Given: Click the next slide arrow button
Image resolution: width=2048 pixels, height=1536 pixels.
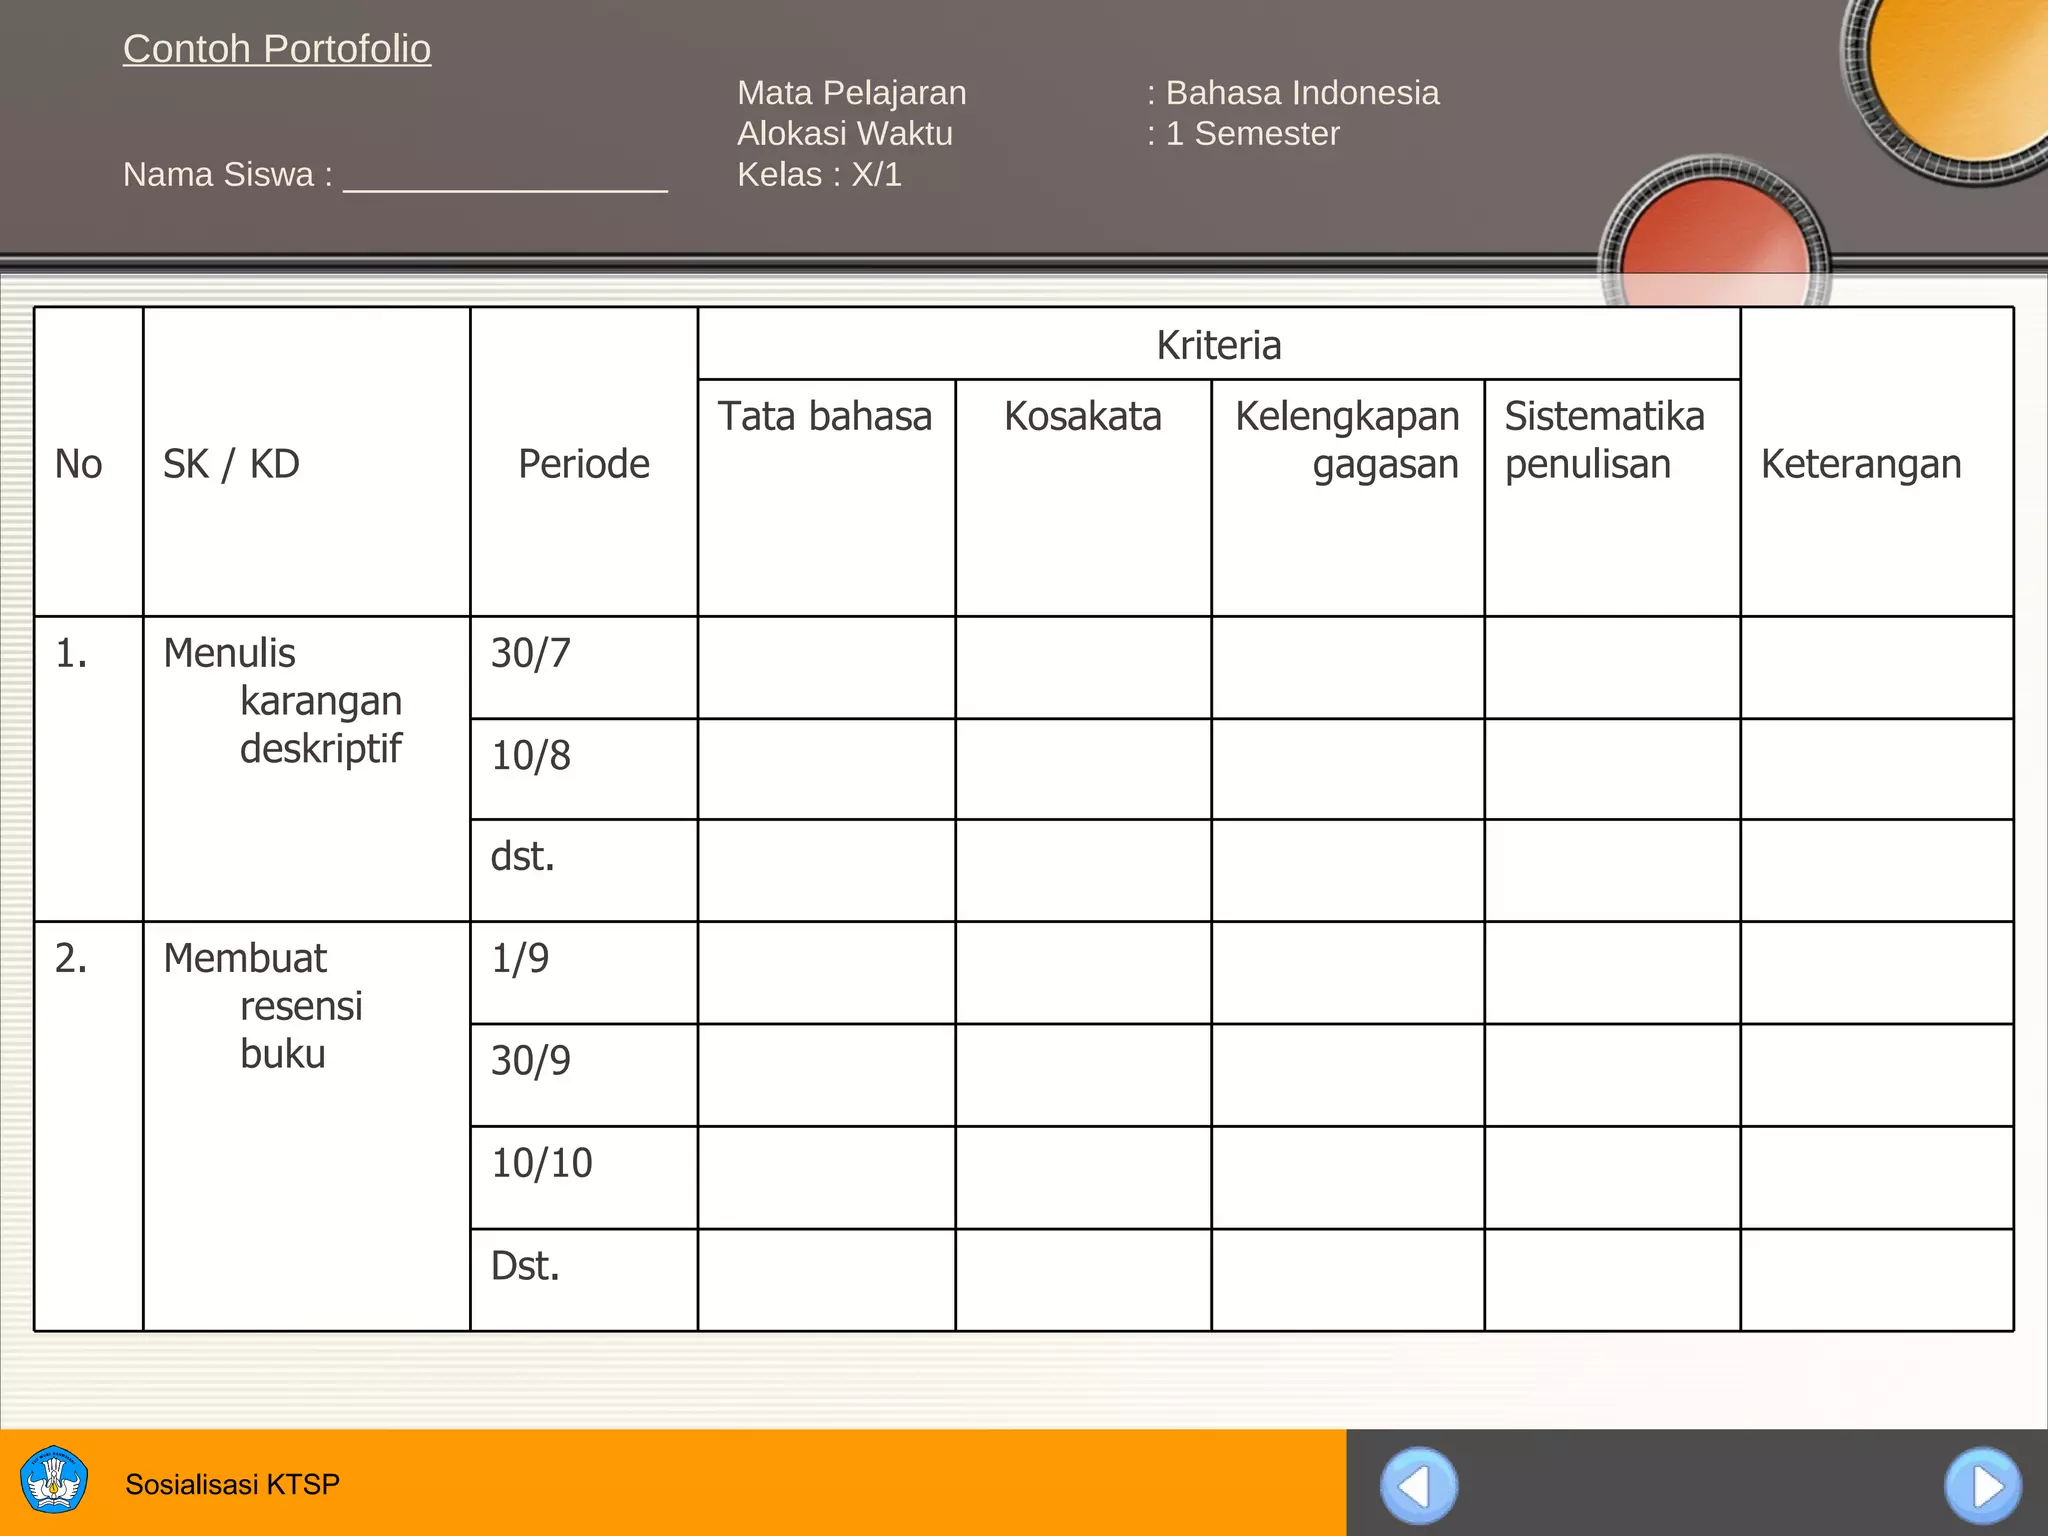Looking at the screenshot, I should 1982,1486.
